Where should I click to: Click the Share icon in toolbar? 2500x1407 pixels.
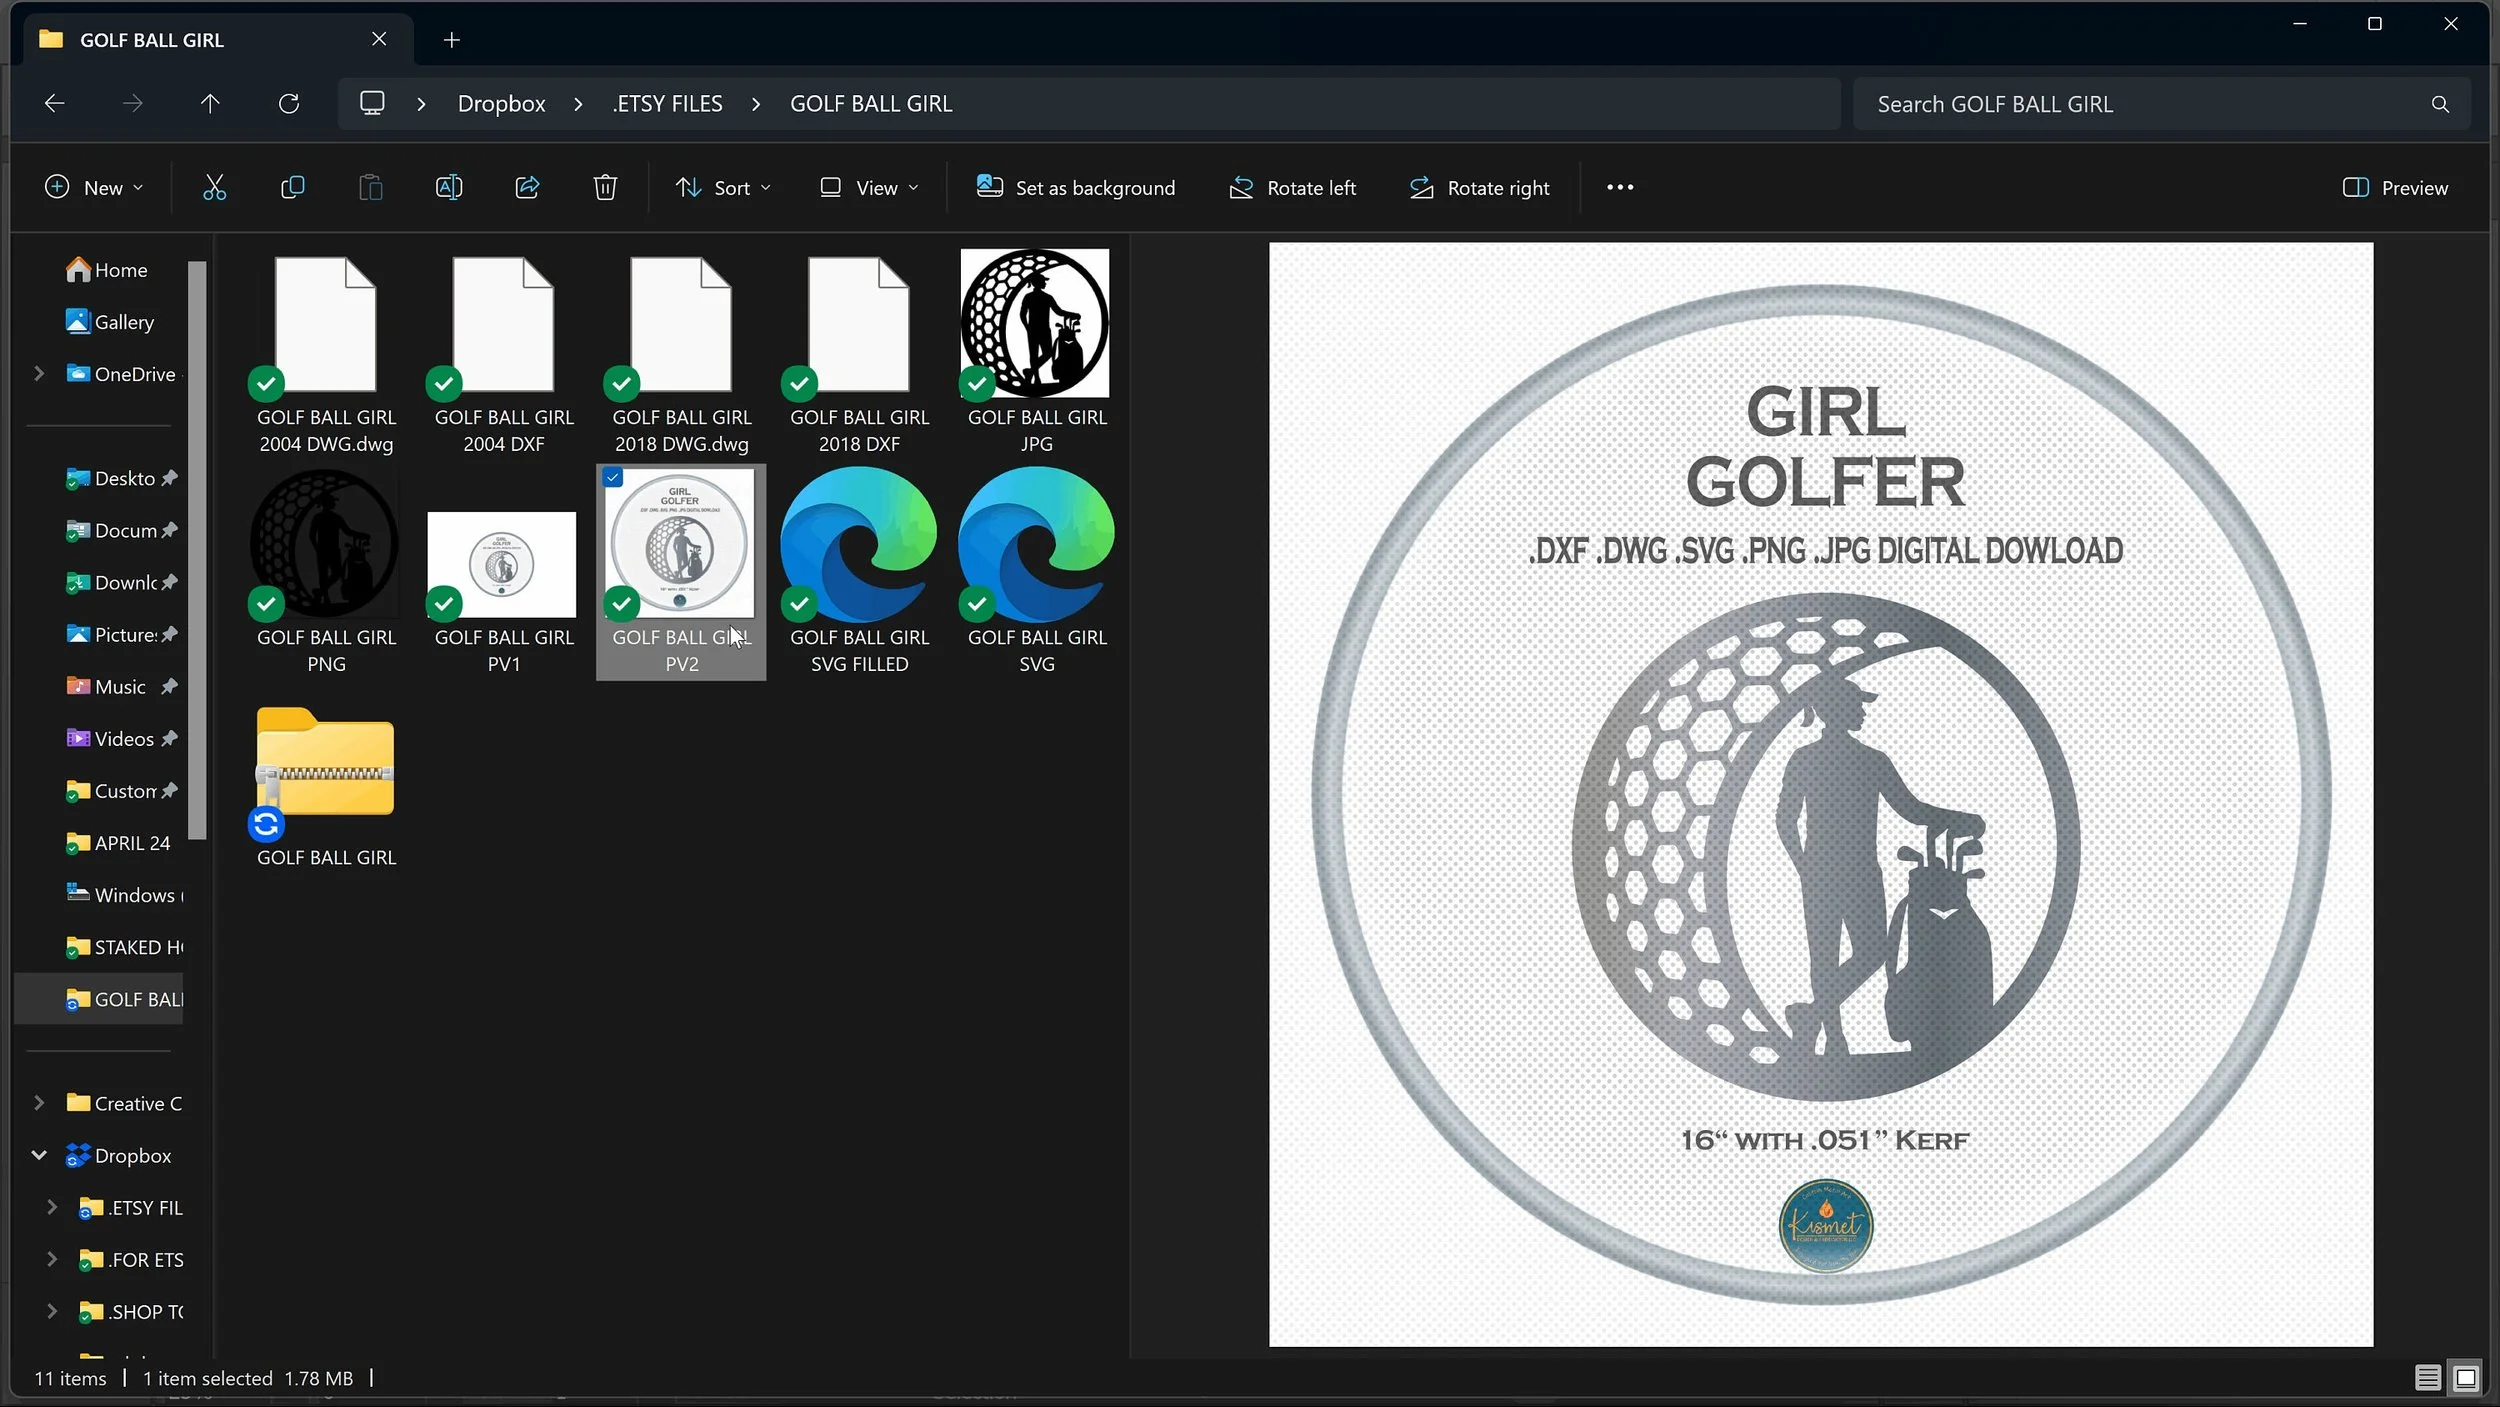527,187
